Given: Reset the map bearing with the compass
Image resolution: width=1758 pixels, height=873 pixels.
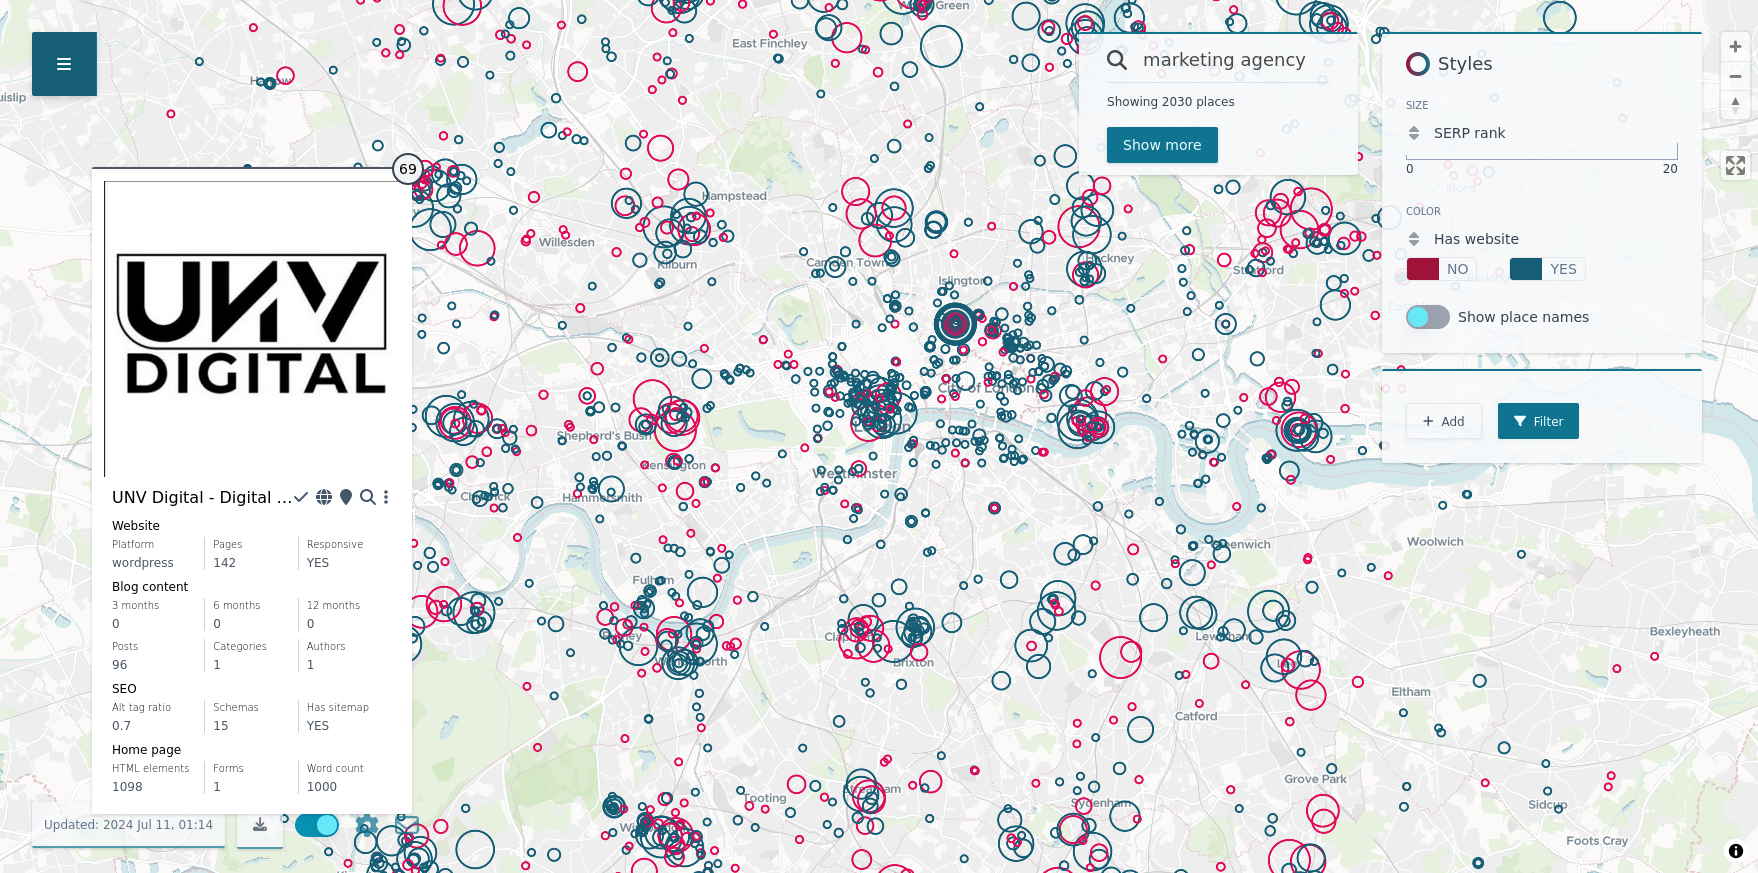Looking at the screenshot, I should tap(1735, 104).
